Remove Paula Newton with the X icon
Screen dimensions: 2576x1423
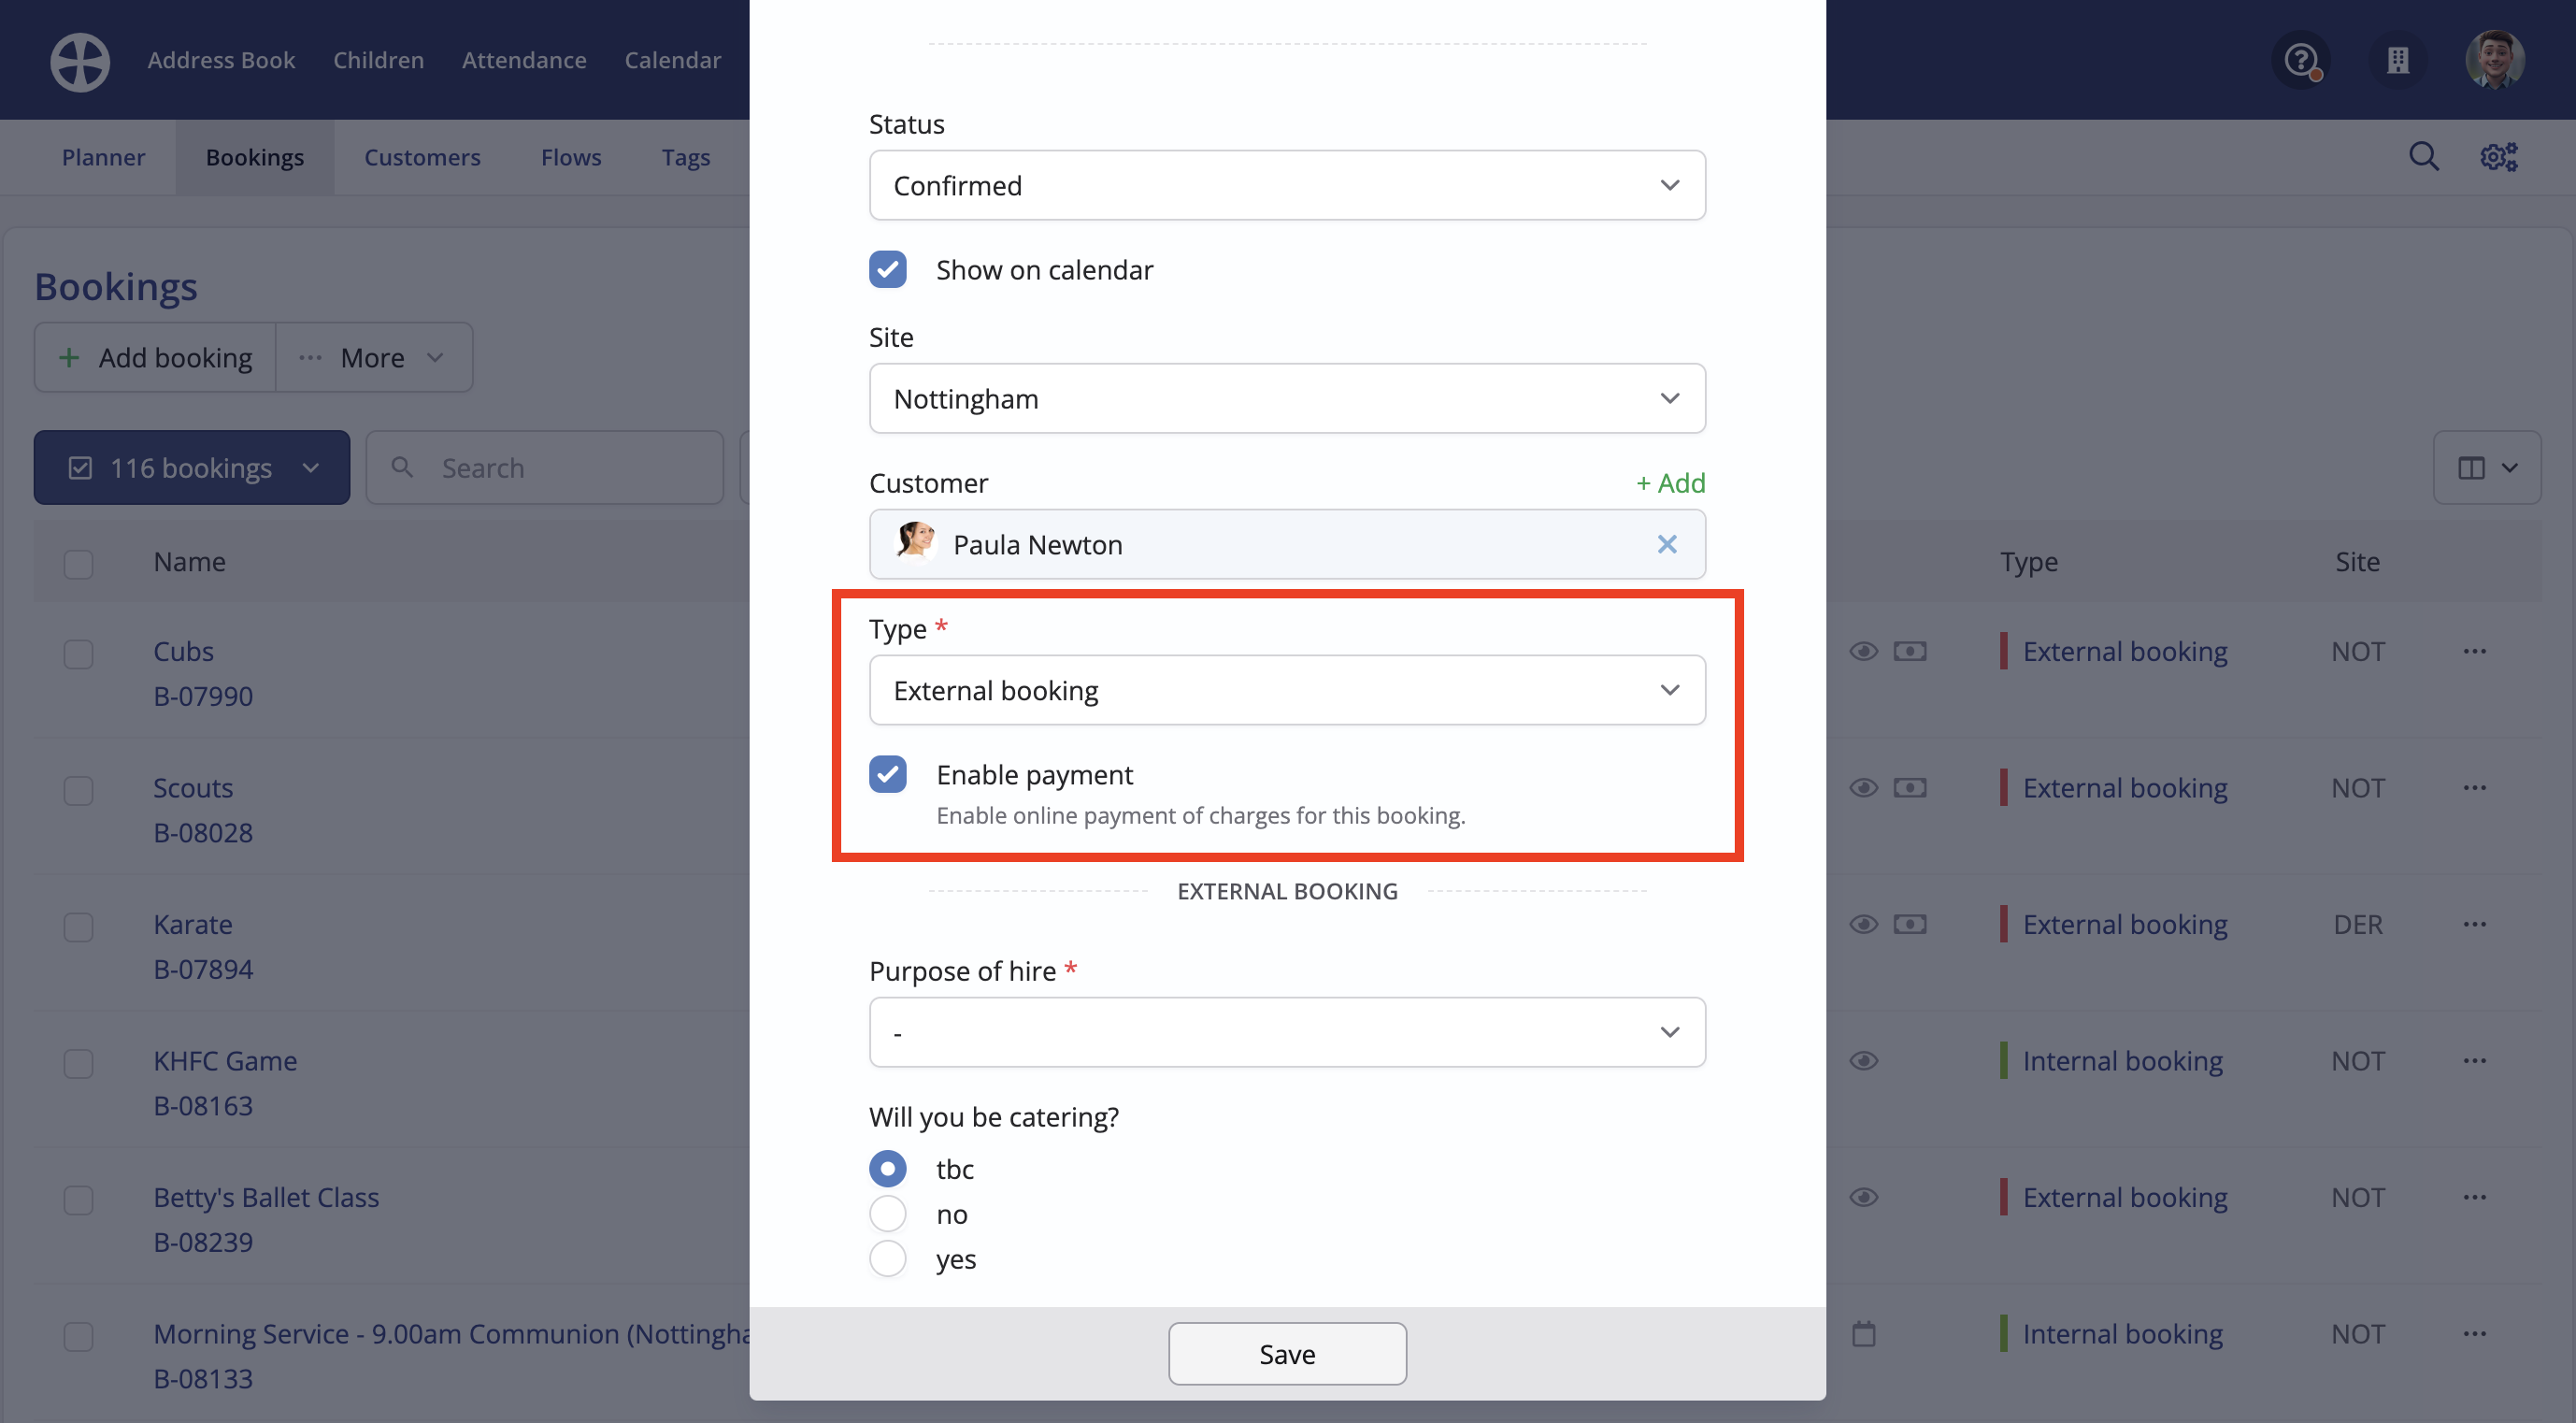(1666, 544)
